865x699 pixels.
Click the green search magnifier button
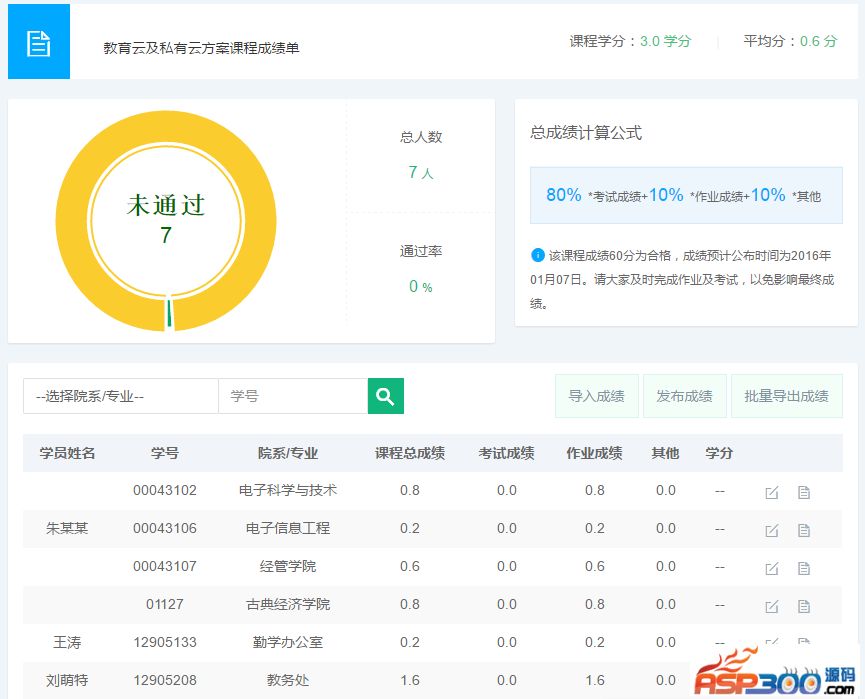[385, 396]
